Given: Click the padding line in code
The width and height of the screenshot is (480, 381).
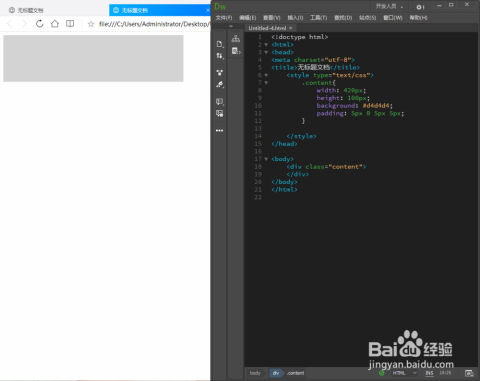Looking at the screenshot, I should (x=360, y=113).
